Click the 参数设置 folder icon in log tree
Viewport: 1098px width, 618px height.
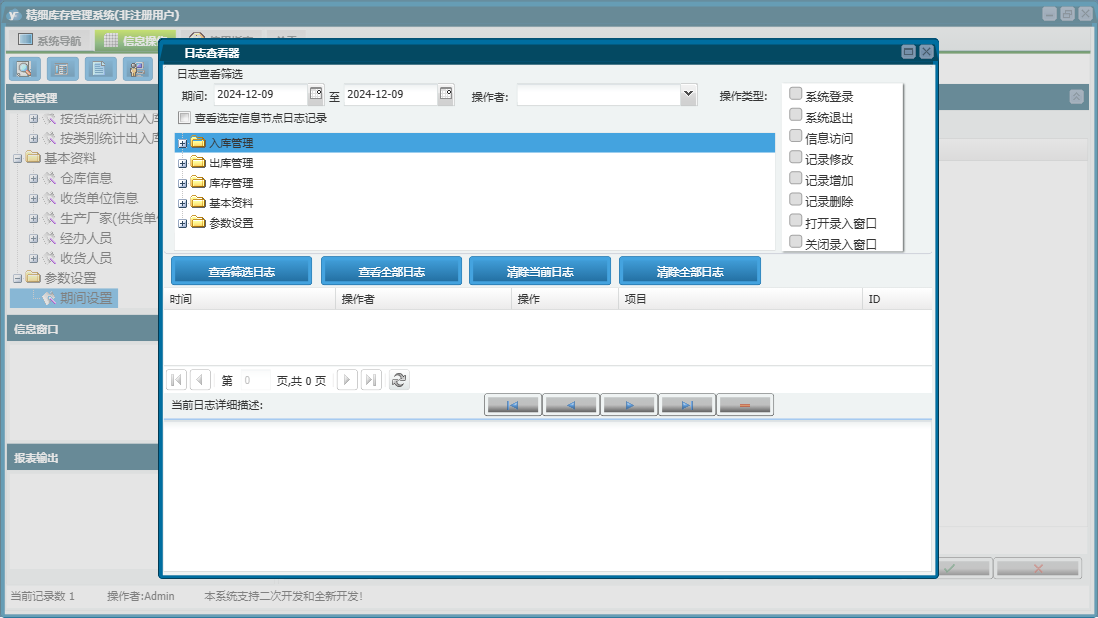click(x=198, y=223)
